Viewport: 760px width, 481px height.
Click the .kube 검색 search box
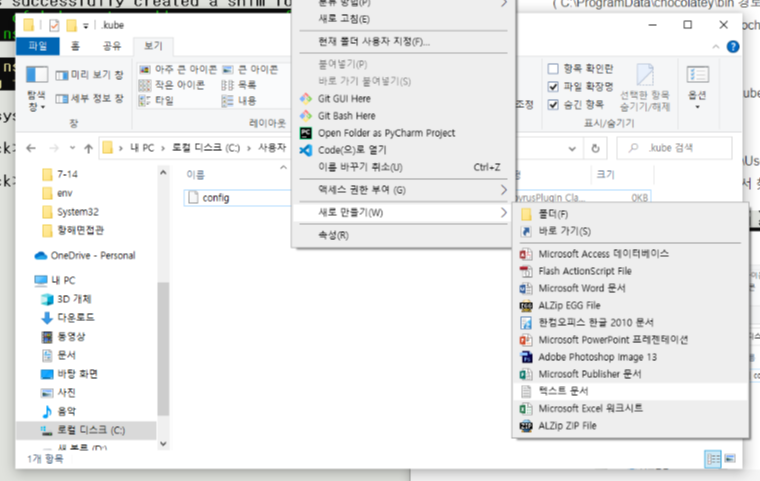coord(674,148)
